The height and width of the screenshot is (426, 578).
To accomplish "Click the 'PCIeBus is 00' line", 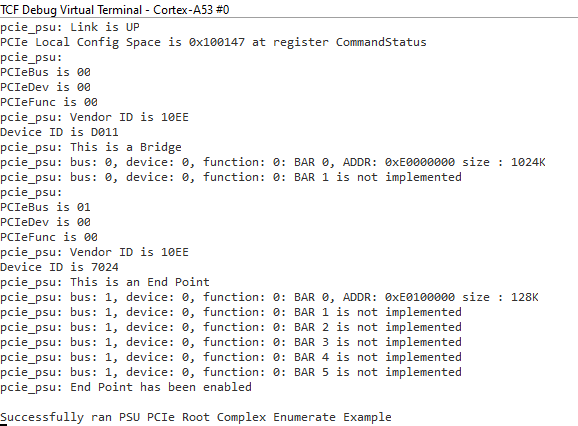I will 45,72.
